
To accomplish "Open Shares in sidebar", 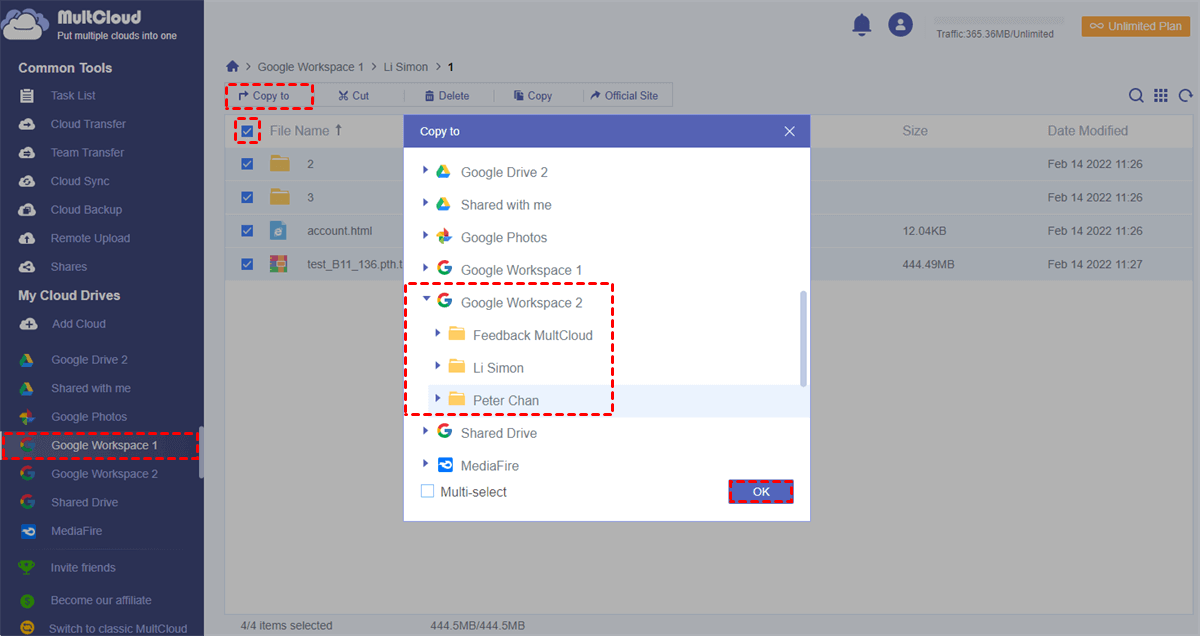I will click(x=68, y=267).
